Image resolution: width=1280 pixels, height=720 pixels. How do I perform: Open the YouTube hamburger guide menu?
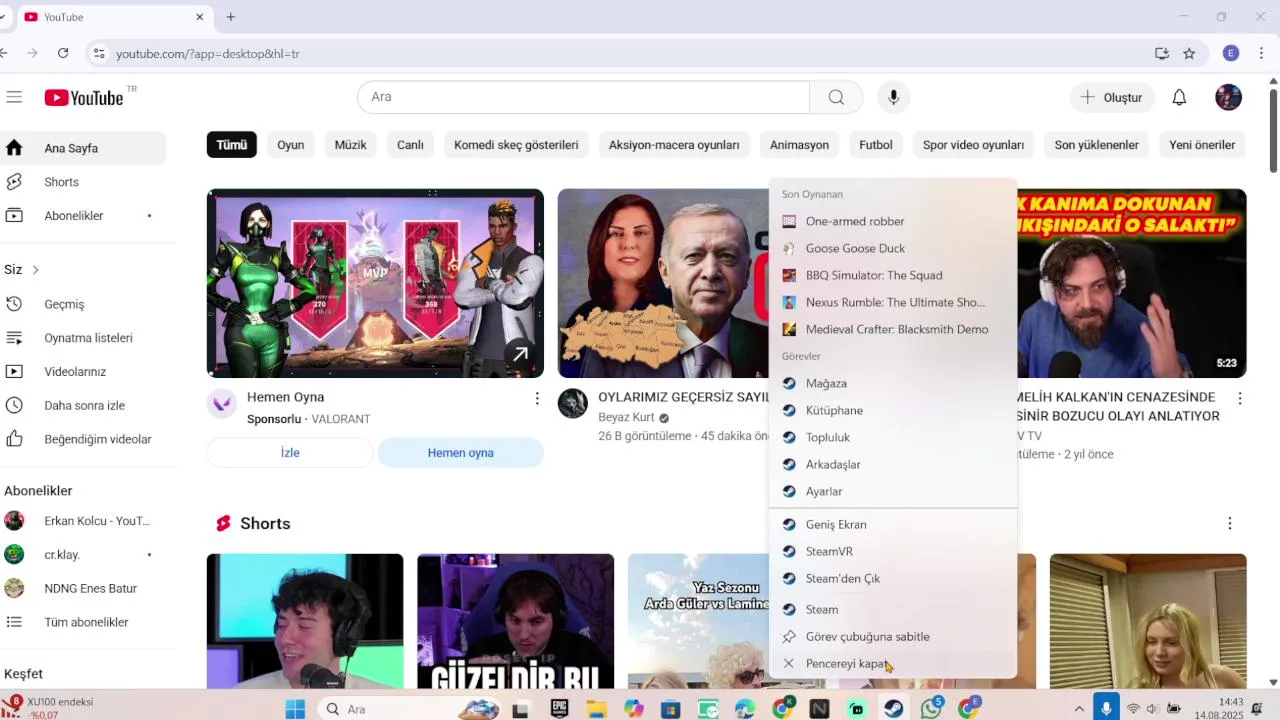14,97
